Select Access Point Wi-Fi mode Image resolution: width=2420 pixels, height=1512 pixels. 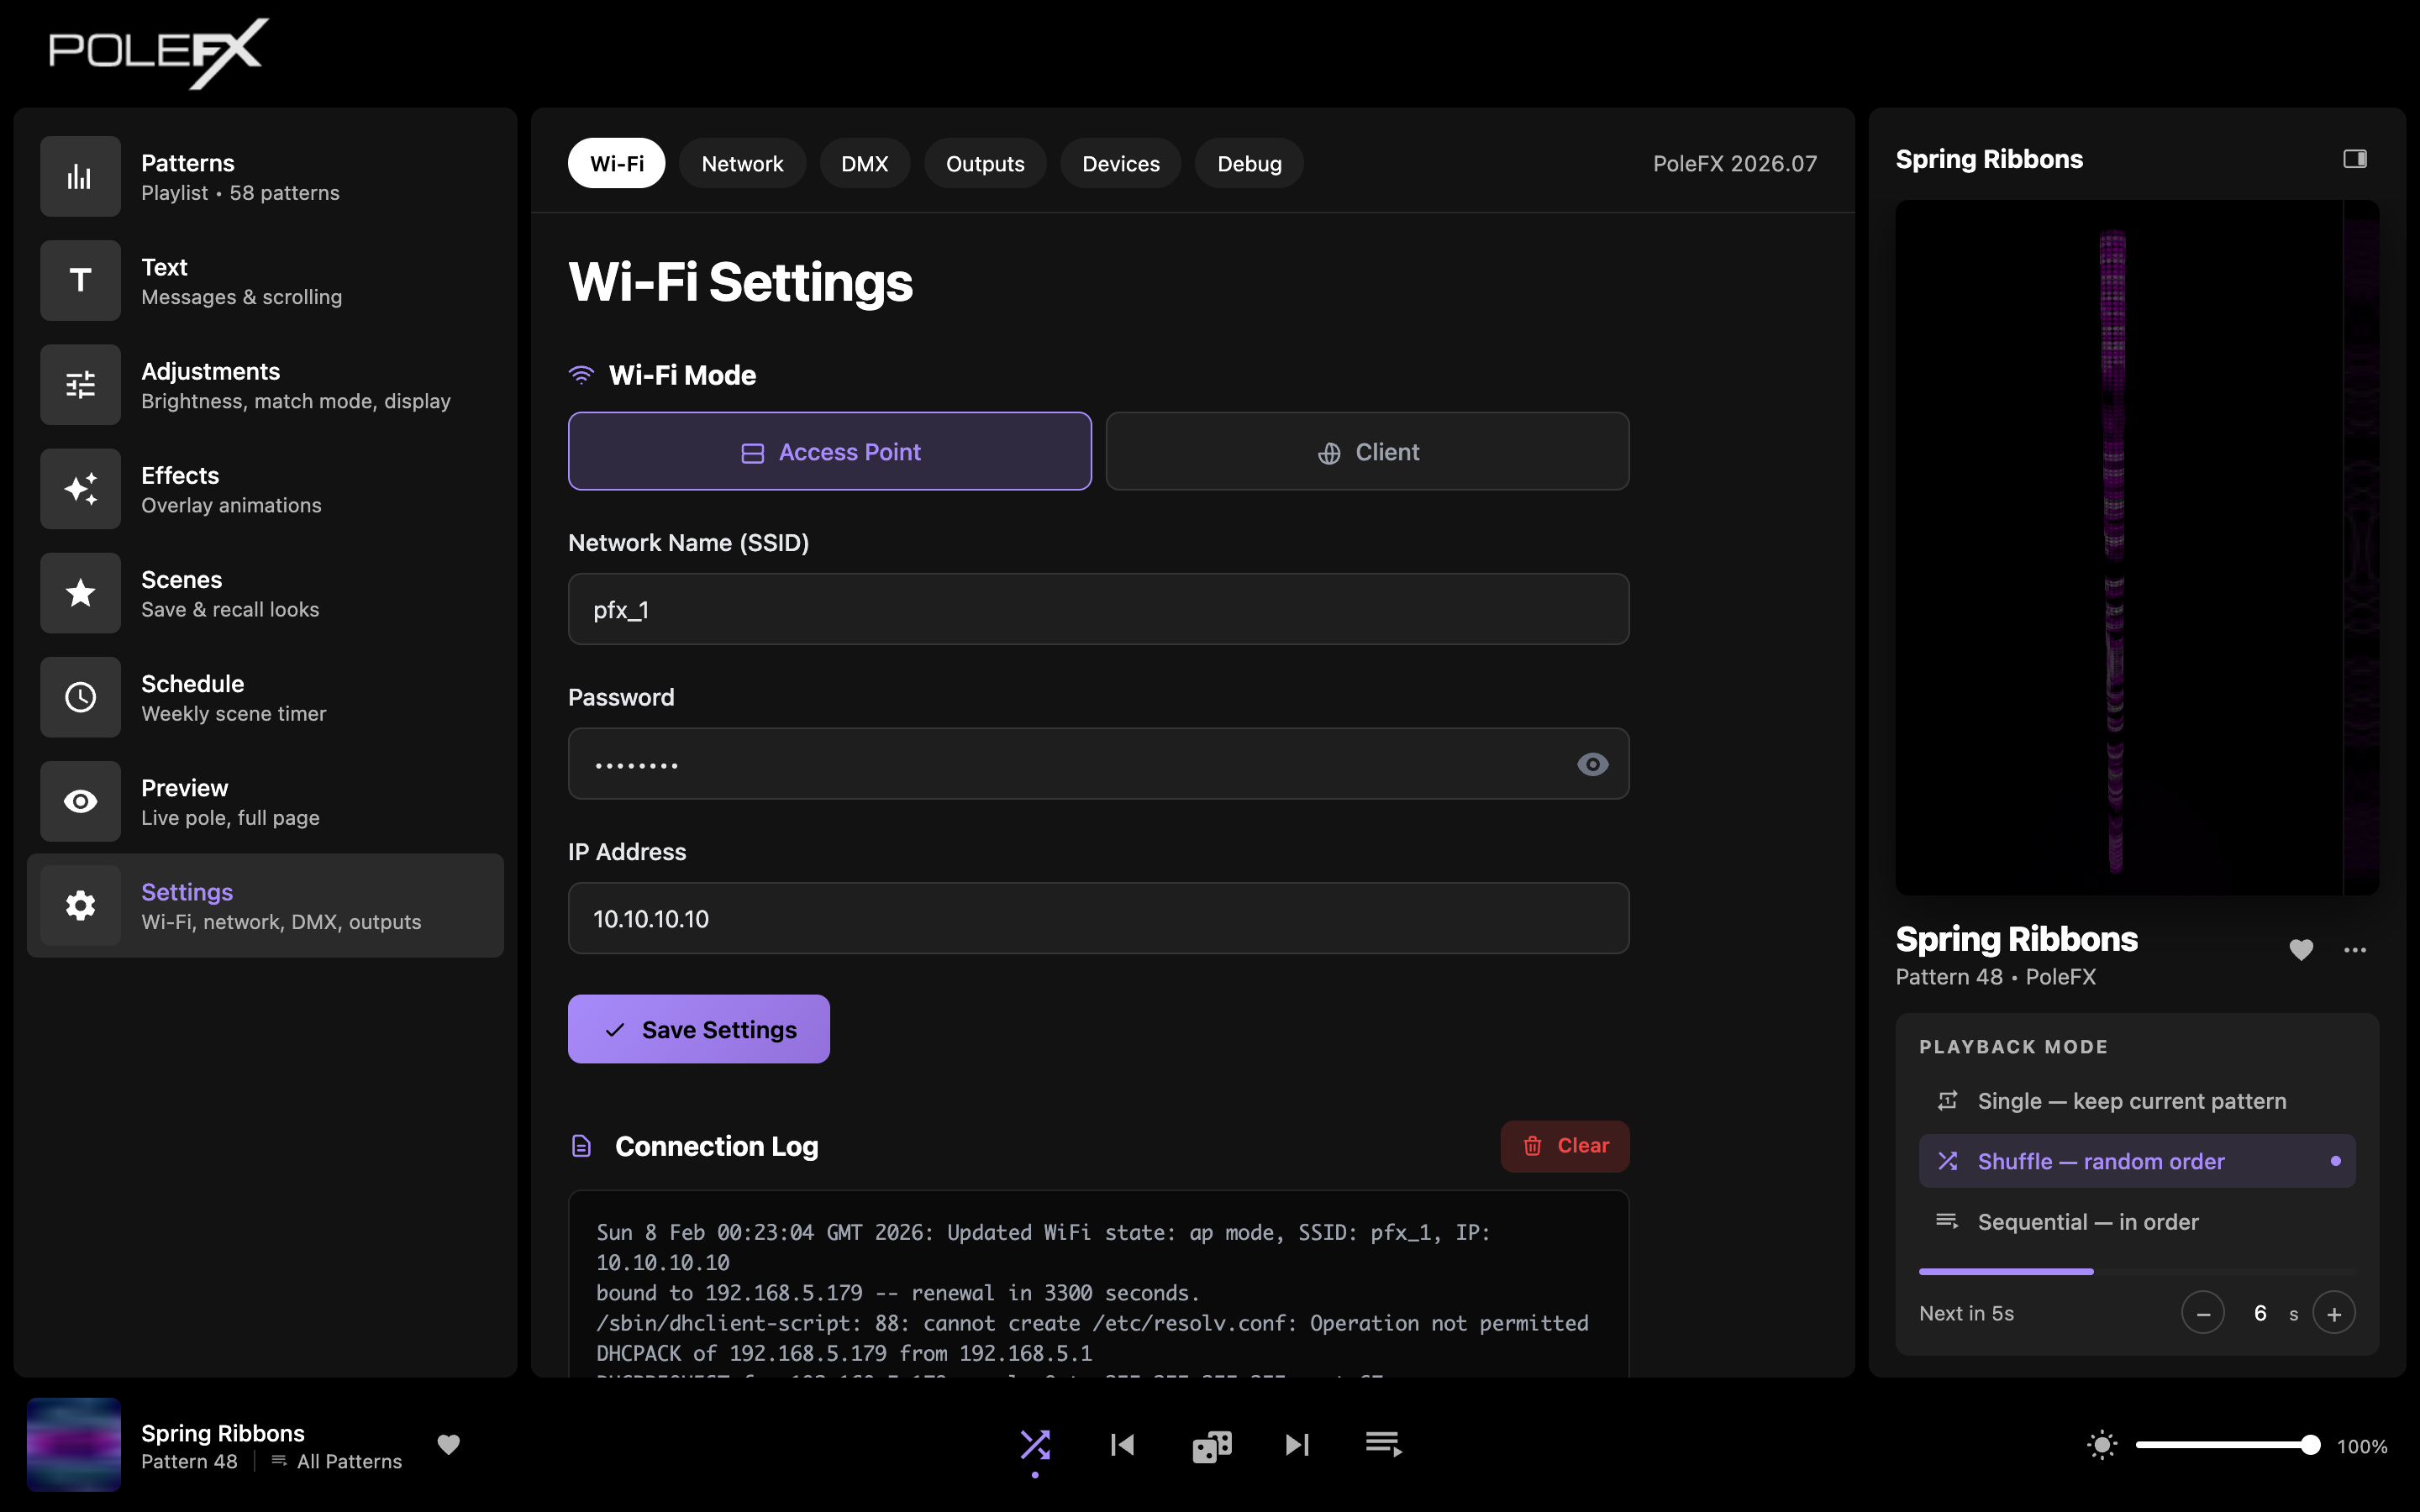[829, 451]
